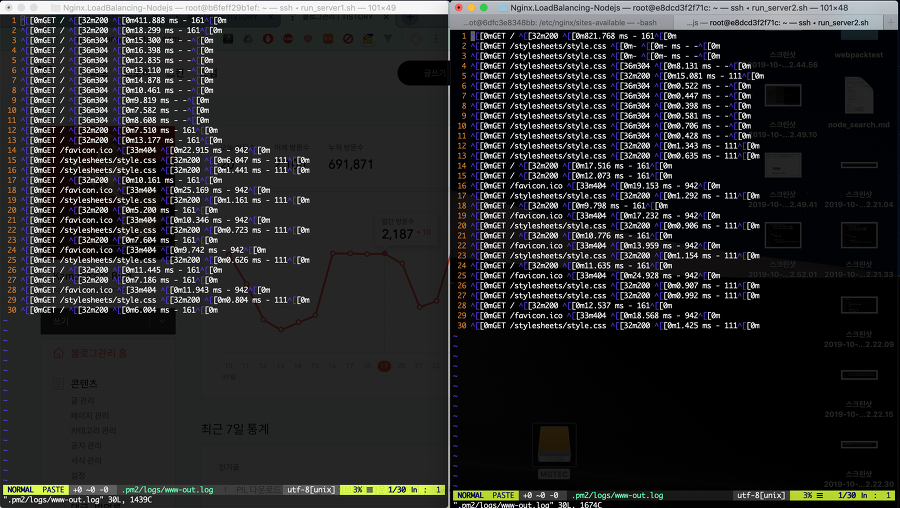Click the GET / line with 12.537 ms
The width and height of the screenshot is (900, 508).
point(571,305)
